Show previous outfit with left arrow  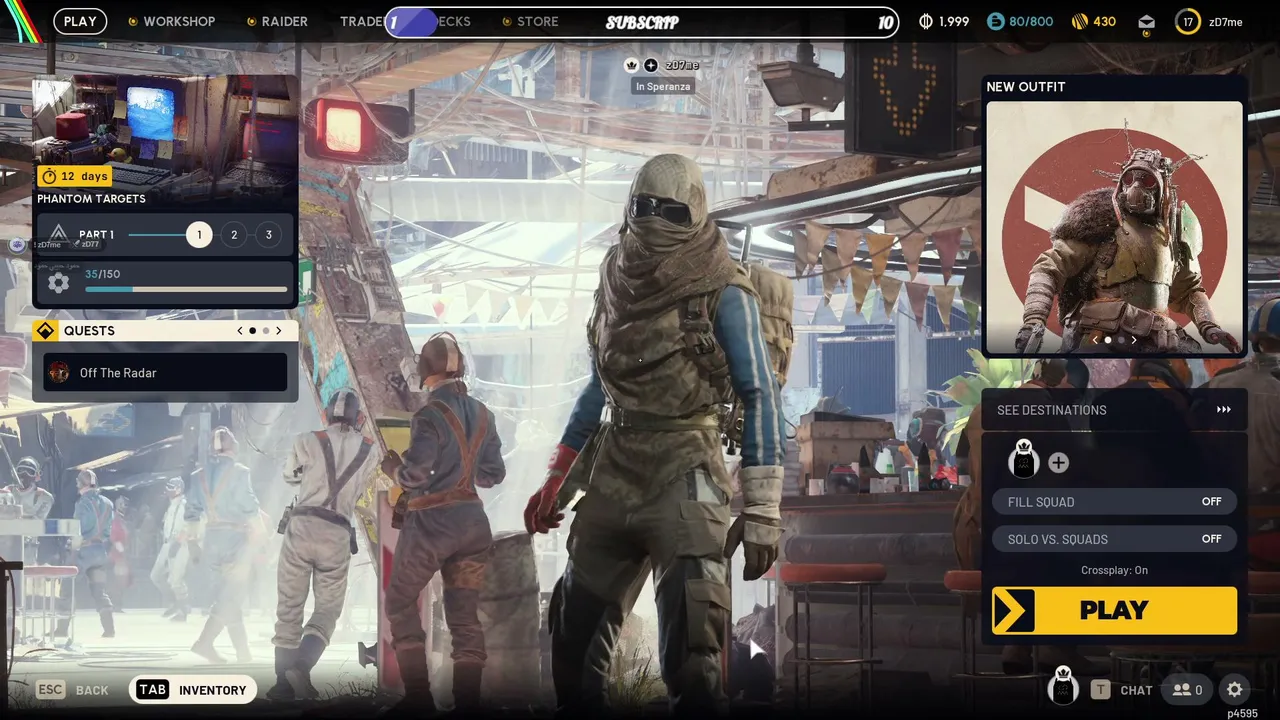coord(1095,340)
